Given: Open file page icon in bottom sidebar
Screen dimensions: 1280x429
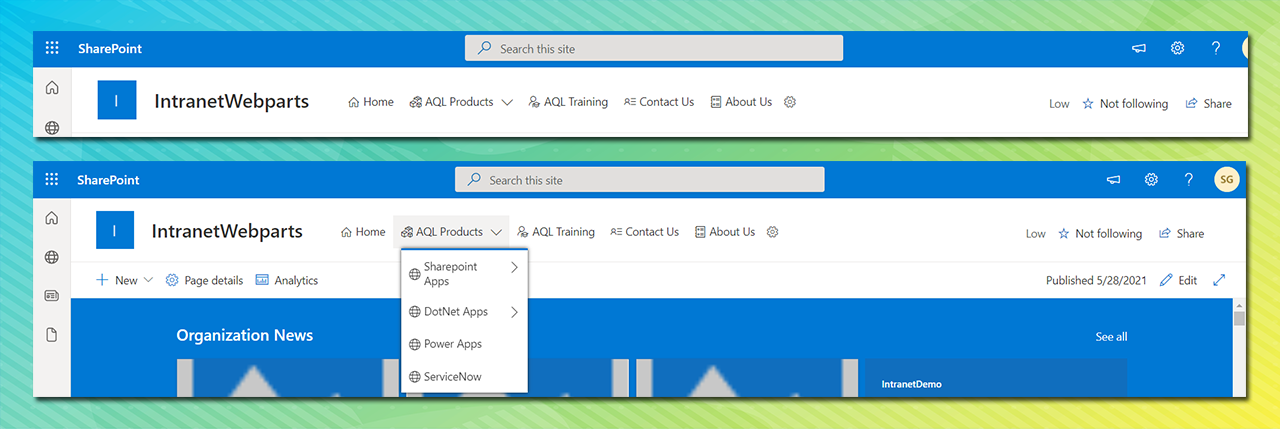Looking at the screenshot, I should 52,335.
